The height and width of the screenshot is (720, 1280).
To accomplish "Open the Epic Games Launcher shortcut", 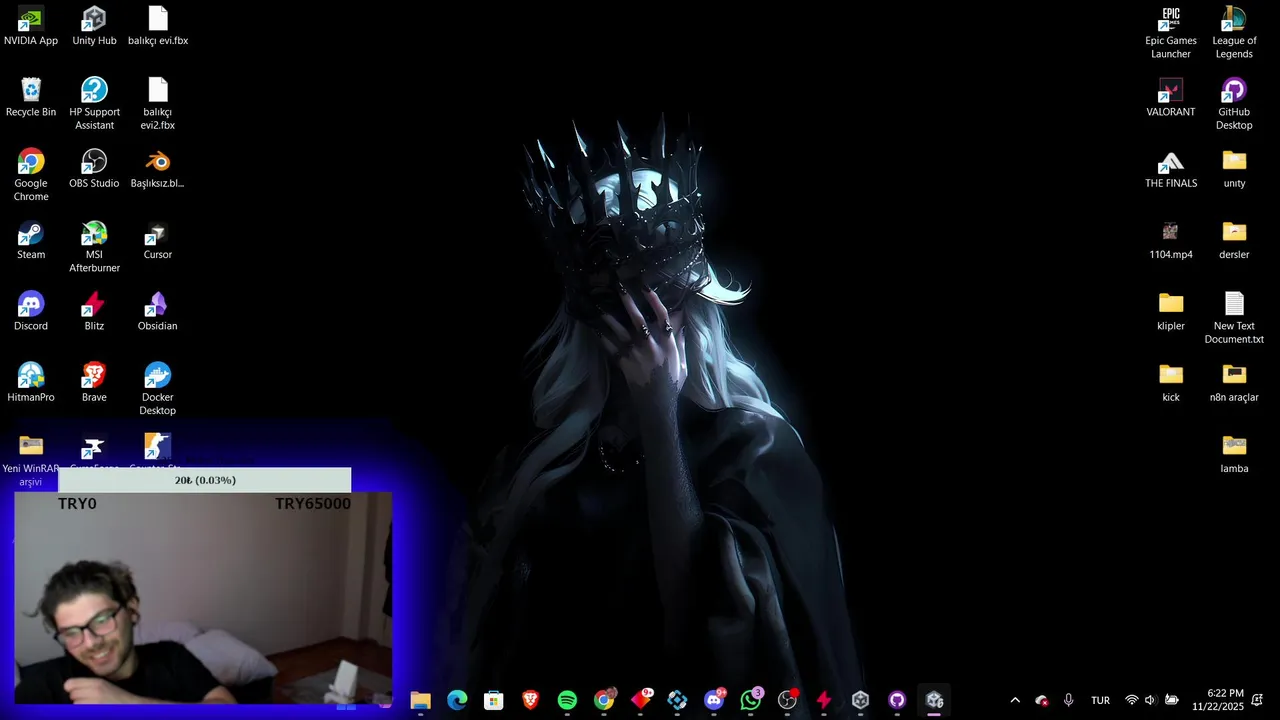I will (x=1171, y=33).
